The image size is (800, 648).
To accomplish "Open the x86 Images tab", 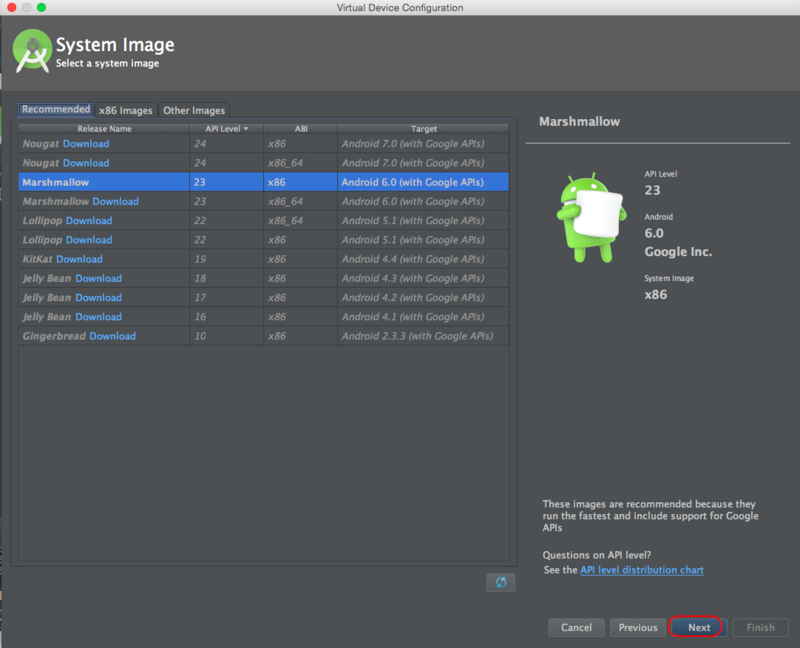I will pyautogui.click(x=126, y=110).
